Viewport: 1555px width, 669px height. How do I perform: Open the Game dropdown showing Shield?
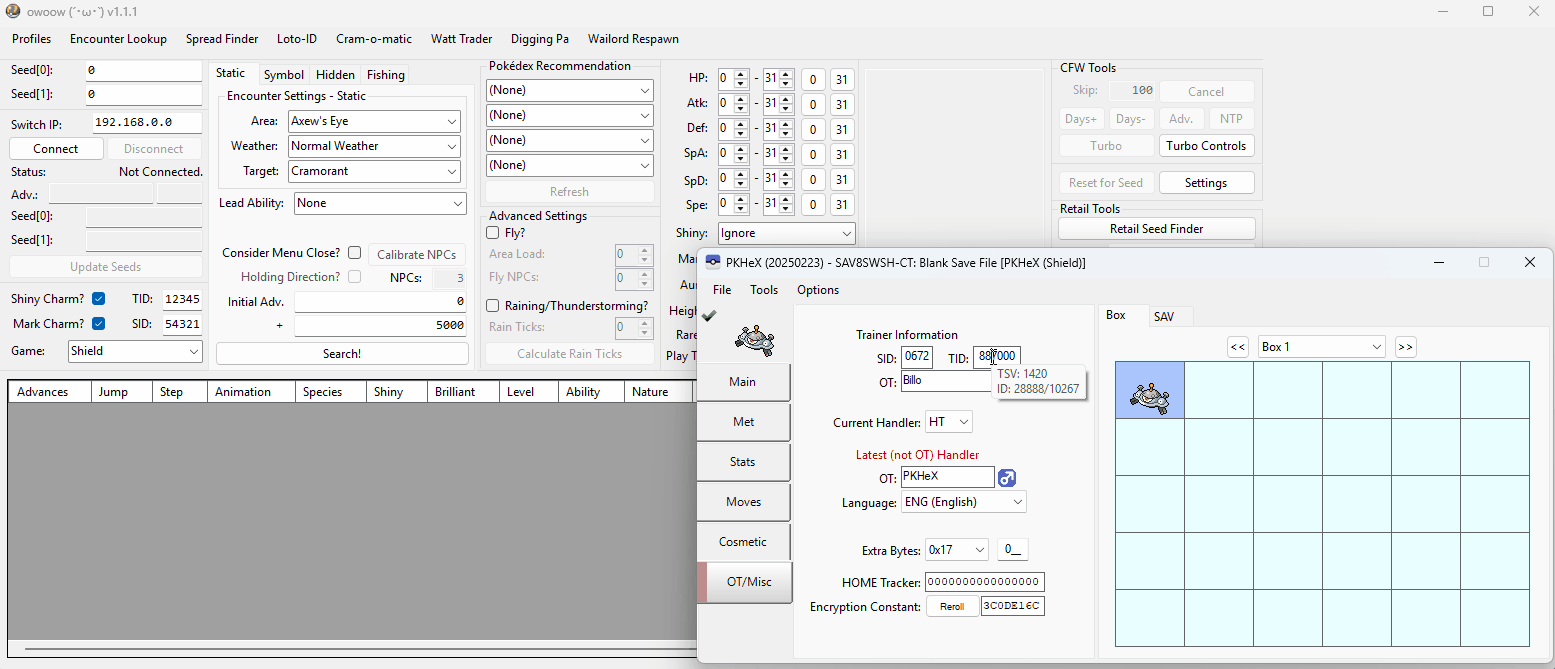click(135, 352)
